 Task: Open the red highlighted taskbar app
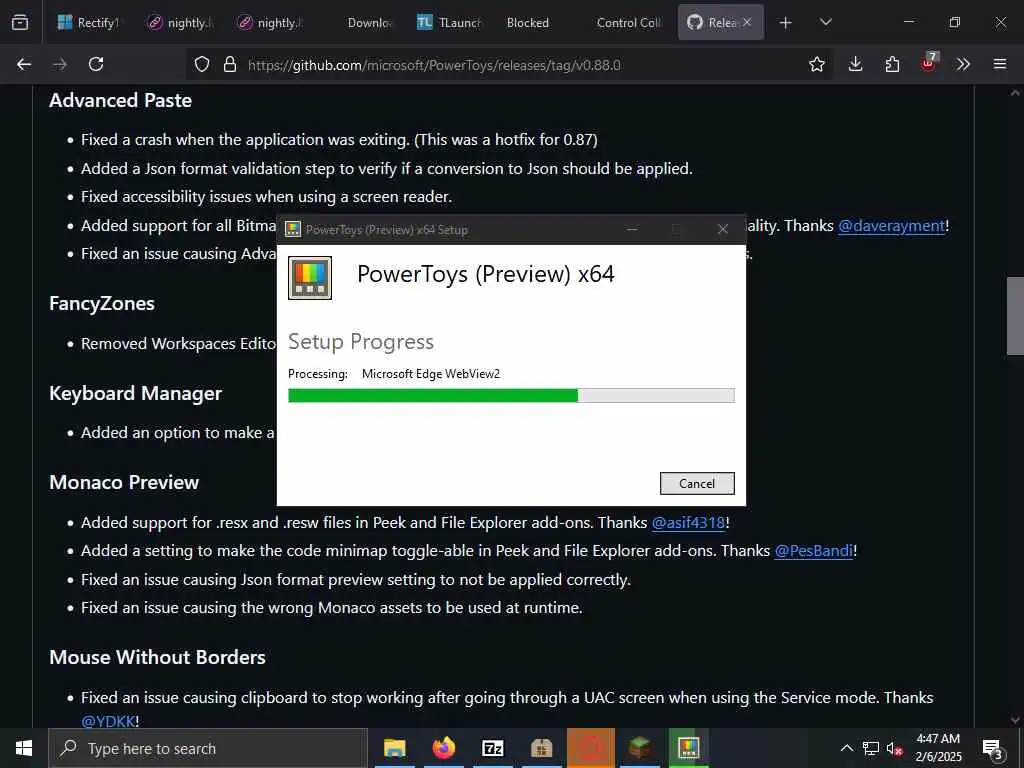click(590, 748)
